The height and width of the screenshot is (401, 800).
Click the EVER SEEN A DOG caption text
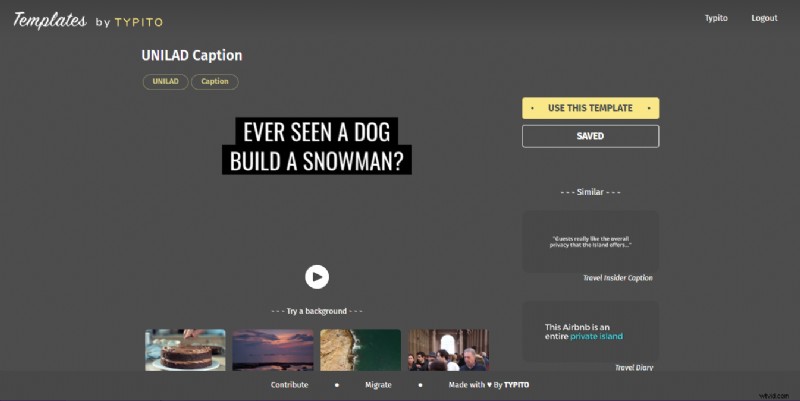click(317, 132)
